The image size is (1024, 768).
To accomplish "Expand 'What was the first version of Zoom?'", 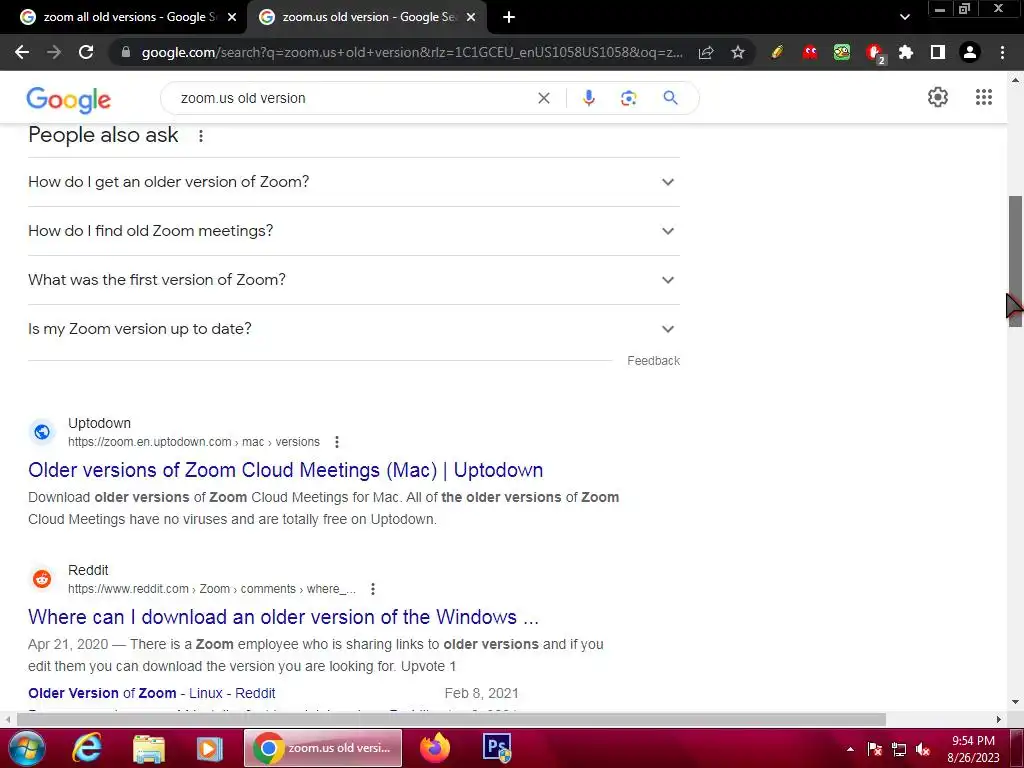I will click(354, 280).
